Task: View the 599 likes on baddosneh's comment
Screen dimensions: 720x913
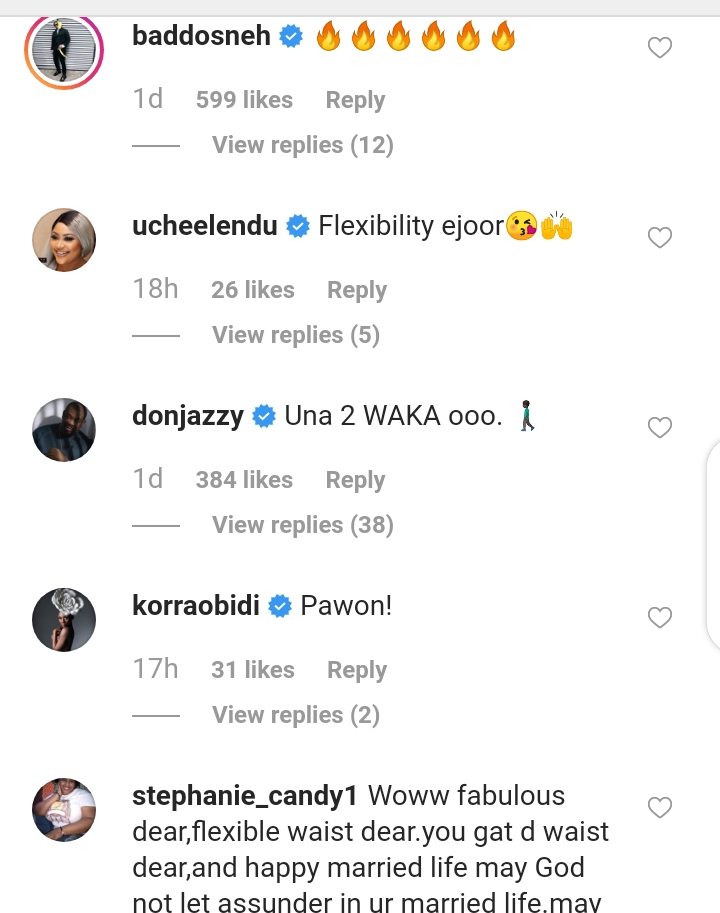Action: coord(244,100)
